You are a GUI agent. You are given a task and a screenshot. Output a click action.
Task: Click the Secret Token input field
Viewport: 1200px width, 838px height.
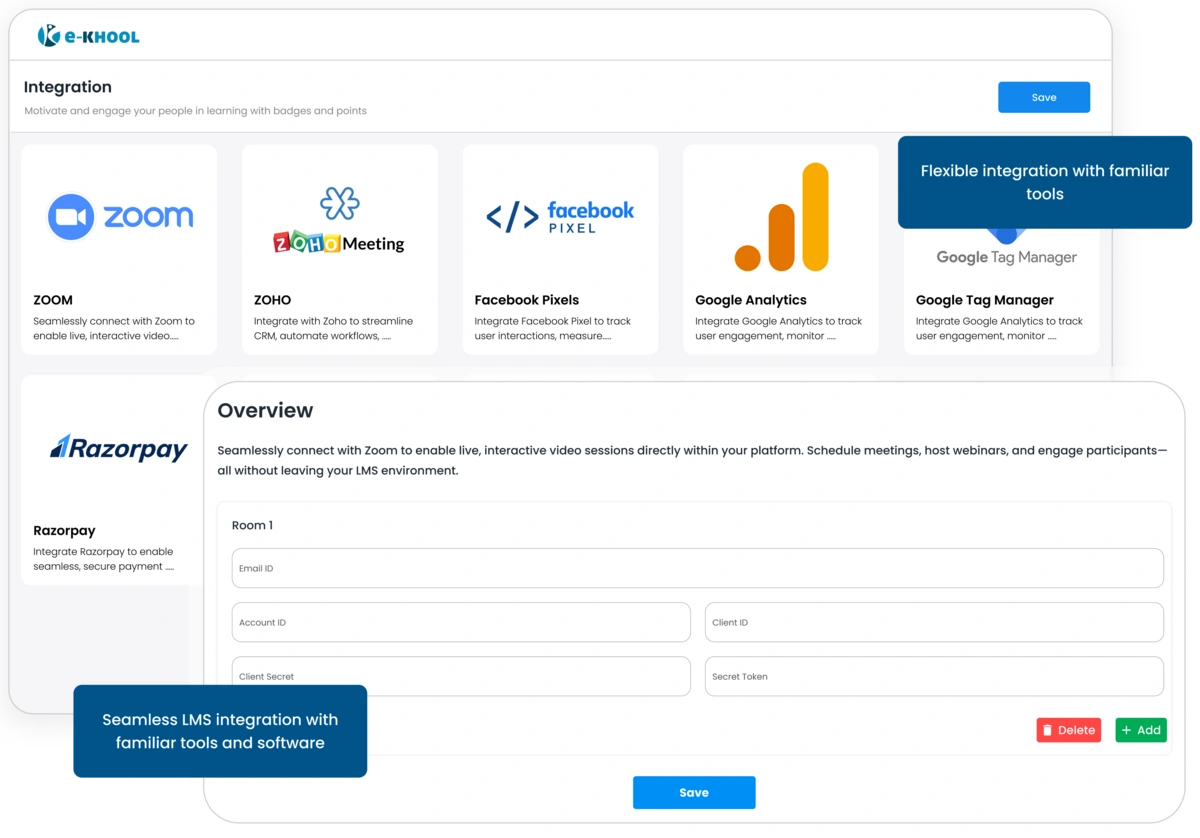click(x=933, y=676)
